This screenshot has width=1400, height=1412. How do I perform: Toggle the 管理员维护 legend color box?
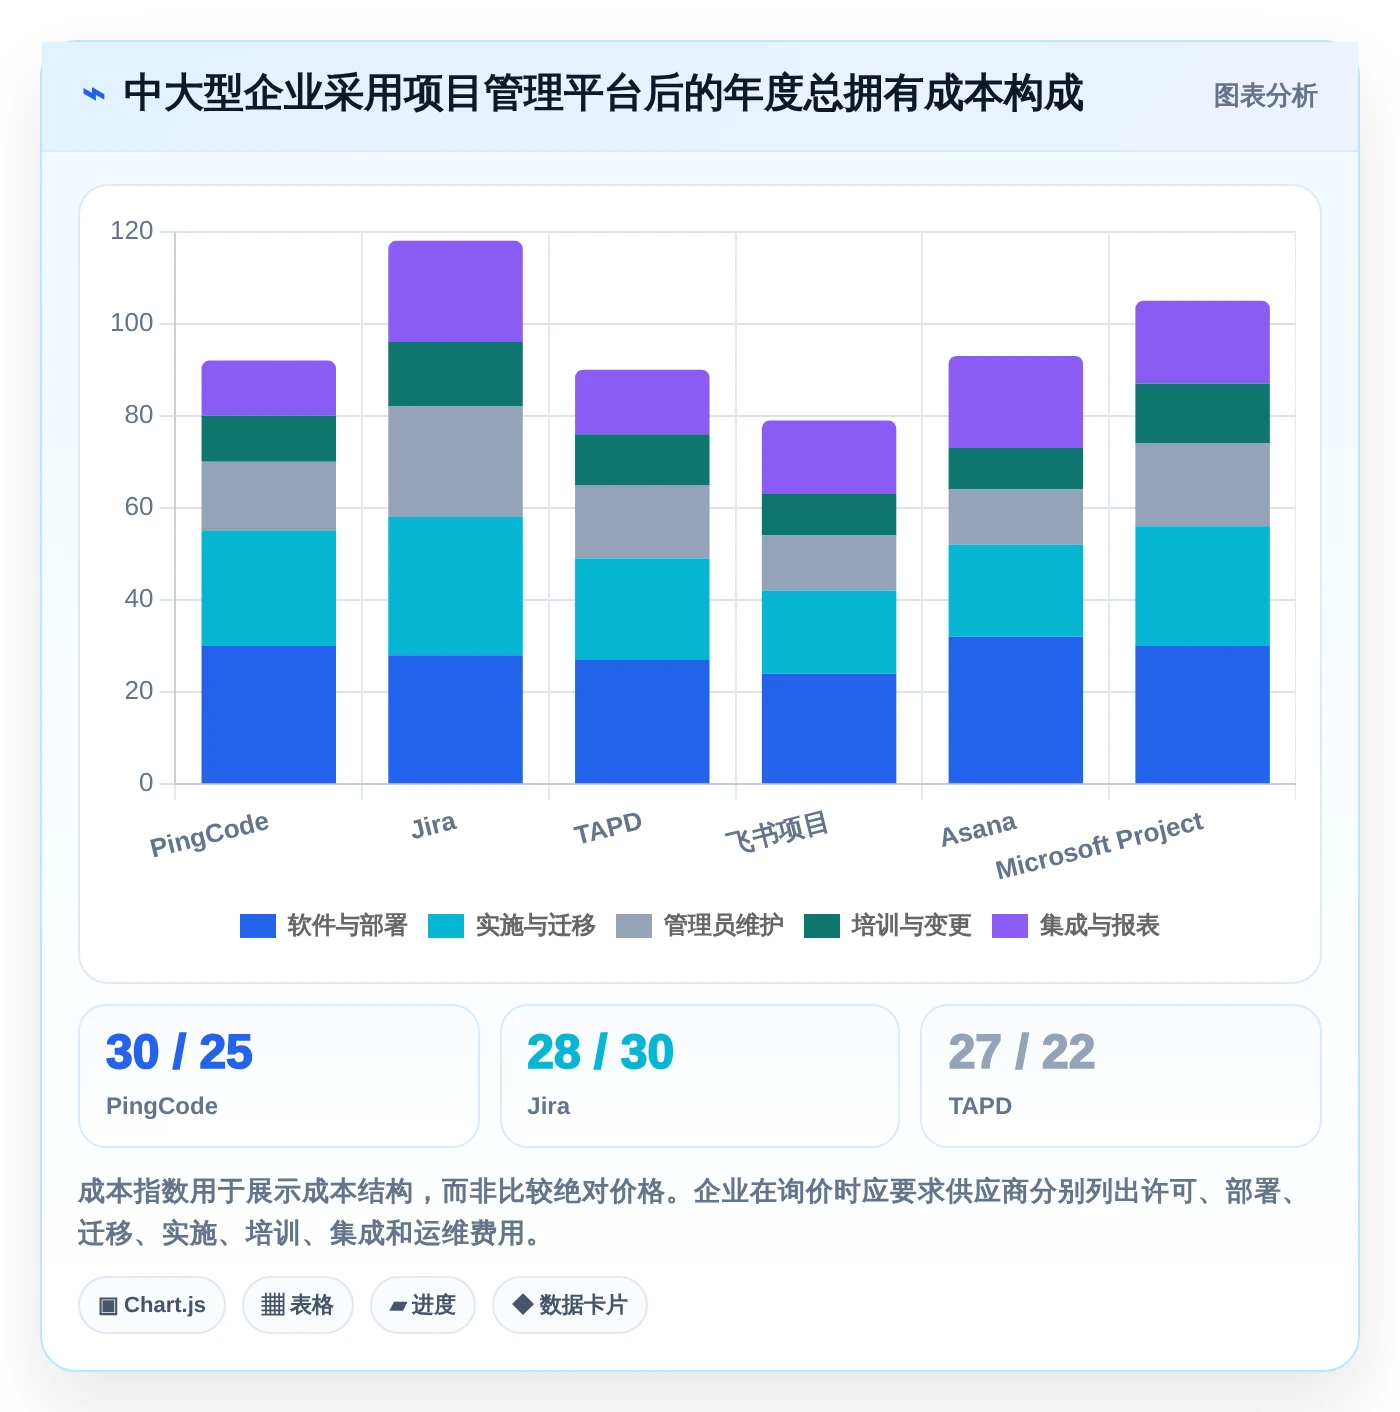(634, 926)
